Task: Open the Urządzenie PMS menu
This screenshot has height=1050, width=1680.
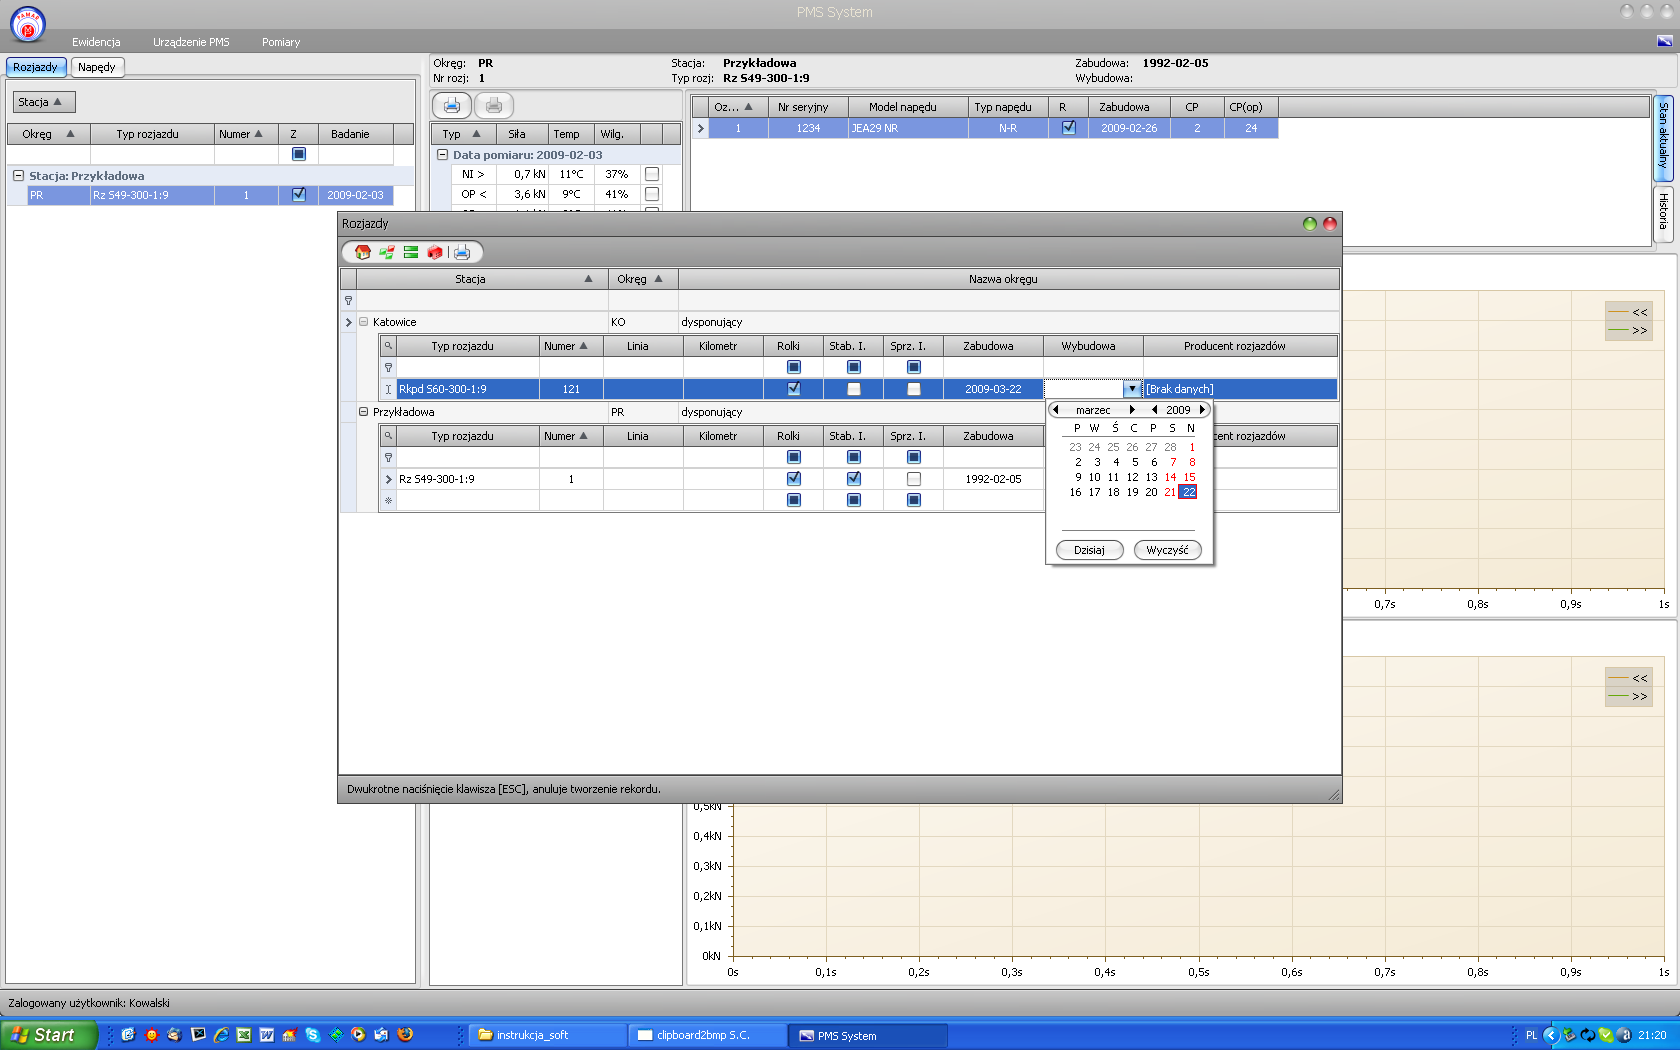Action: point(191,42)
